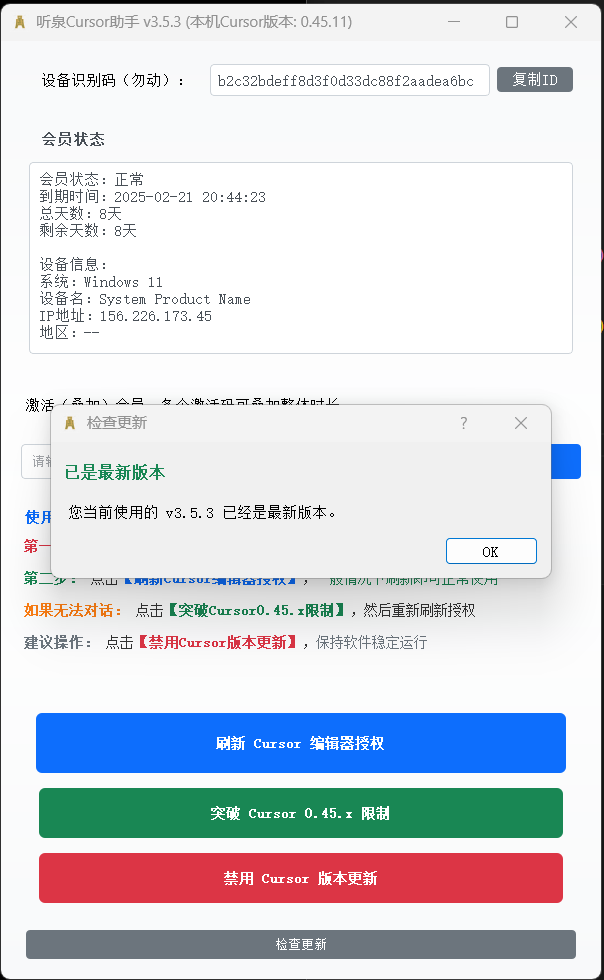Click the gray 检查更新 button at bottom
This screenshot has width=604, height=980.
click(x=301, y=944)
